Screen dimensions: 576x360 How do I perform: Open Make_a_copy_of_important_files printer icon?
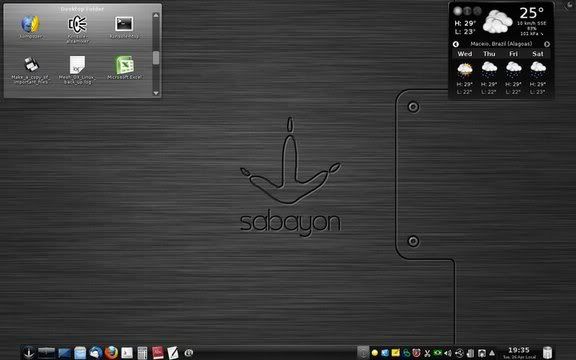31,65
